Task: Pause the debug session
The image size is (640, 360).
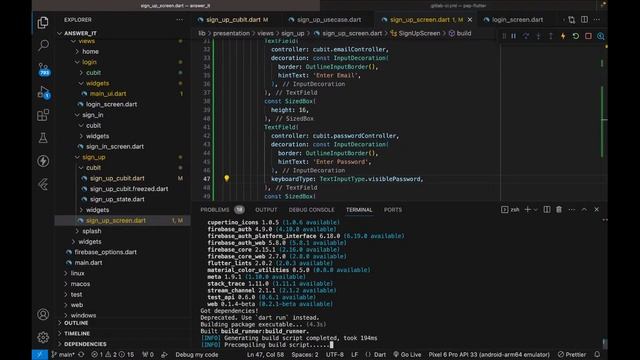Action: (513, 36)
